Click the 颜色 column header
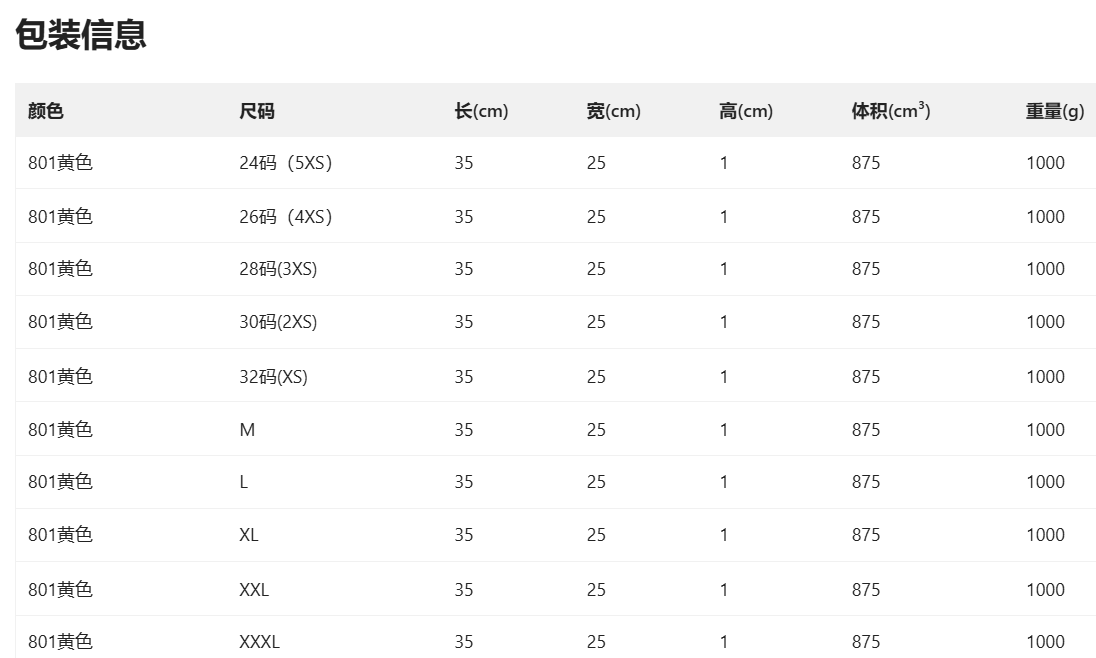This screenshot has height=658, width=1096. [46, 111]
